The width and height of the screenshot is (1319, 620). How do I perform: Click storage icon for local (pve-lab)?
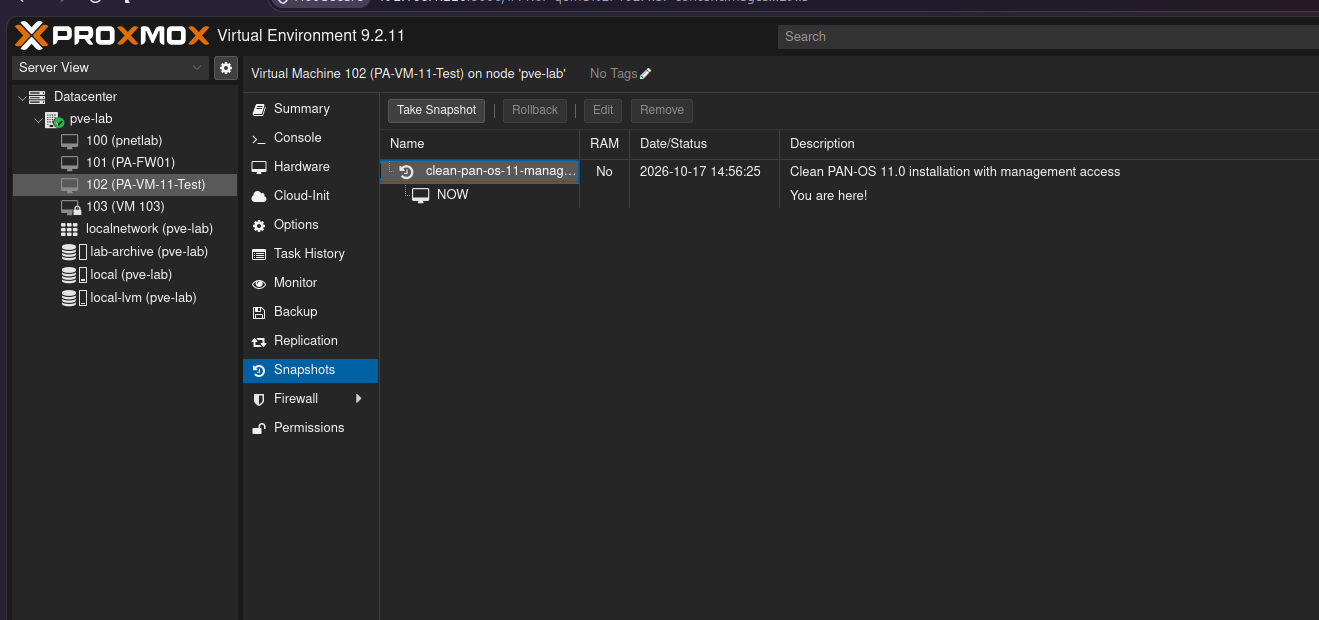point(74,275)
